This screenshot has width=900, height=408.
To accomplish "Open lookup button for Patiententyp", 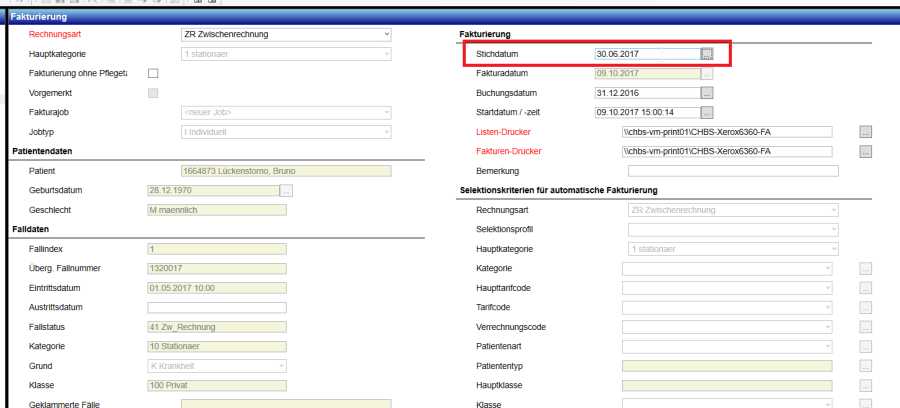I will click(866, 366).
